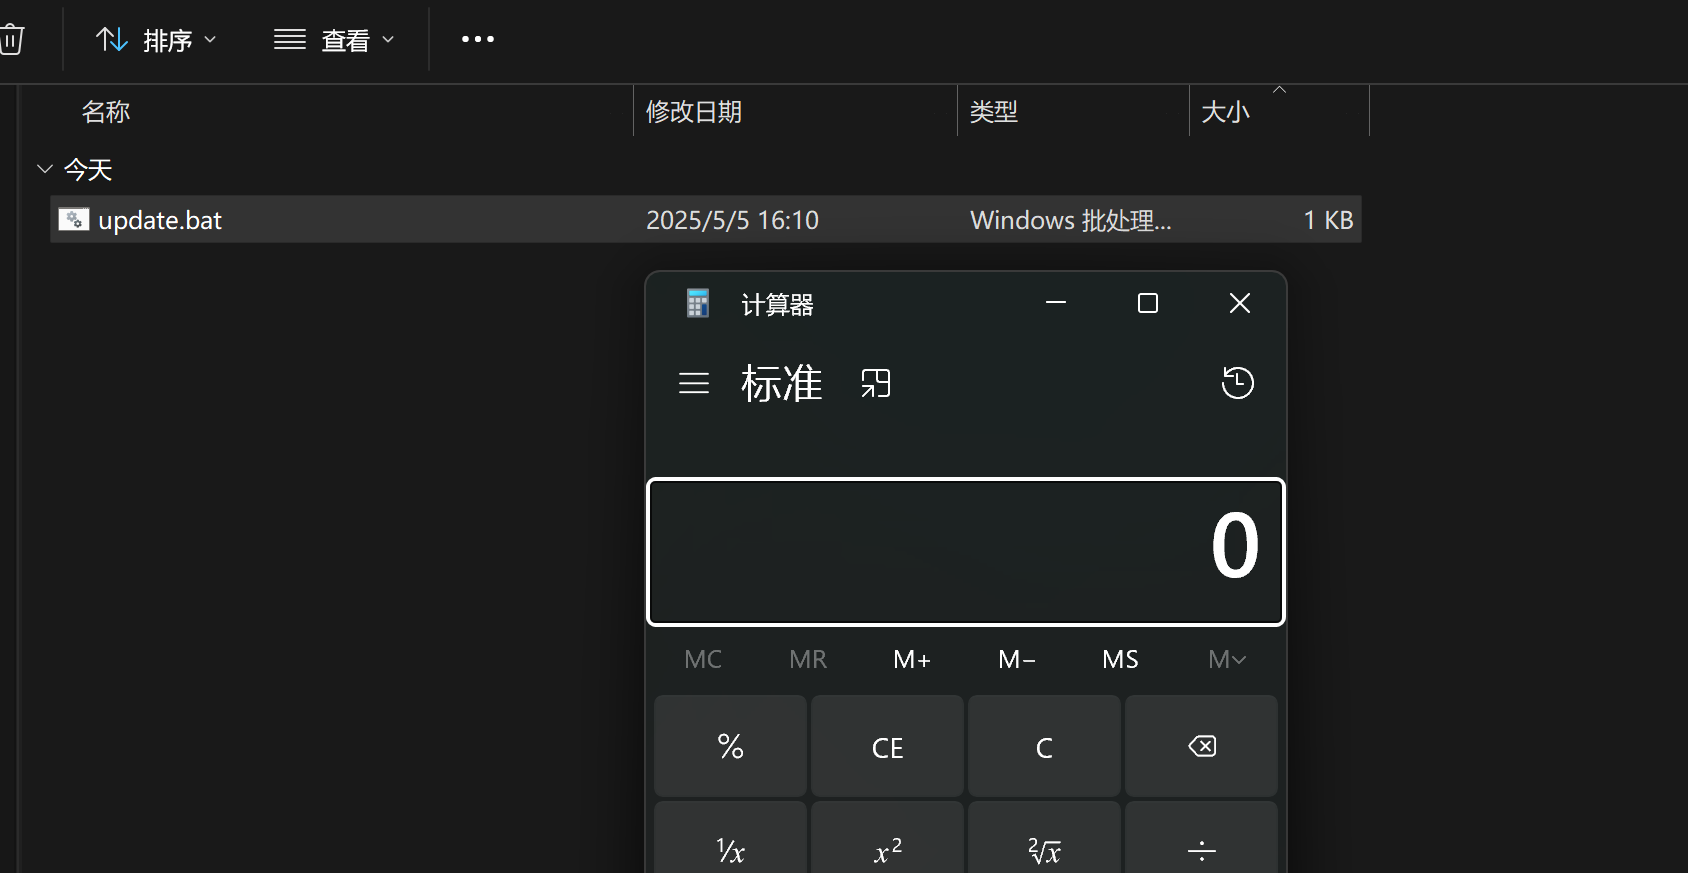Open the M memory list dropdown
This screenshot has width=1688, height=873.
tap(1227, 659)
